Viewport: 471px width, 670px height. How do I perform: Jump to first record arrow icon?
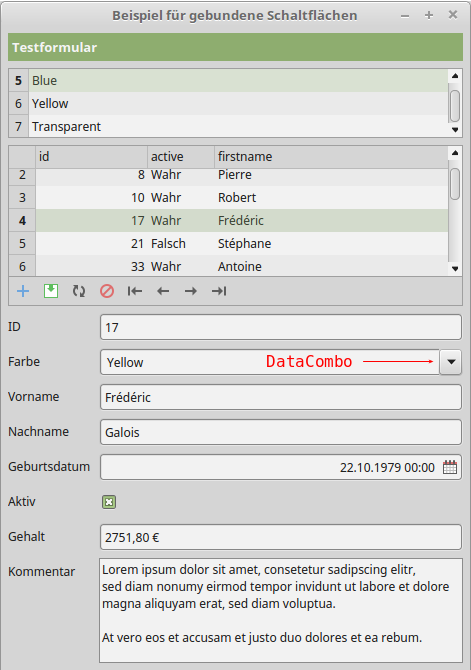click(x=135, y=291)
